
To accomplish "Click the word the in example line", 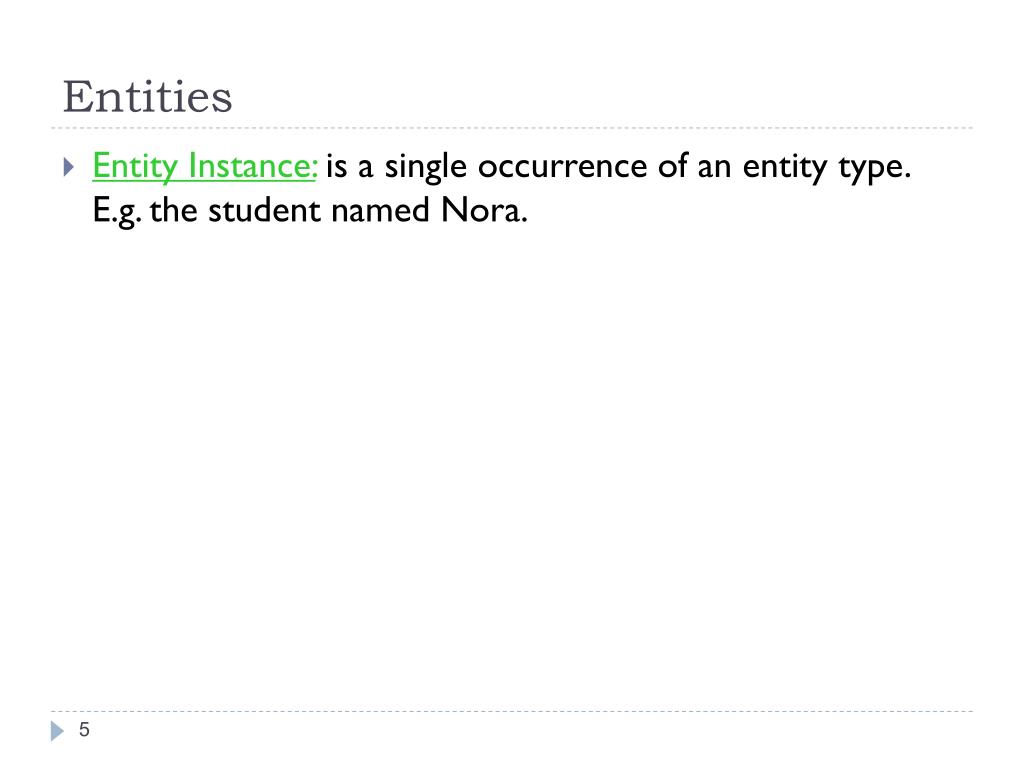I will point(174,210).
